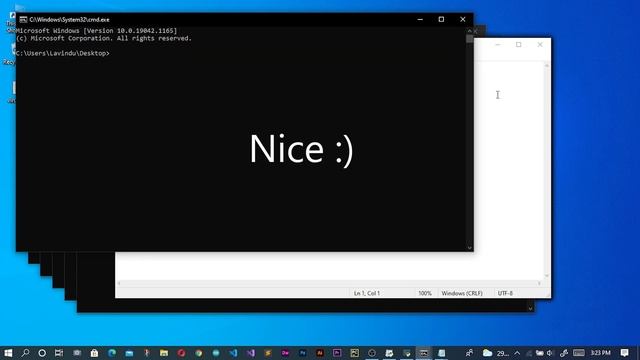Screen dimensions: 640x360
Task: Open the touch keyboard tray icon
Action: (x=579, y=353)
